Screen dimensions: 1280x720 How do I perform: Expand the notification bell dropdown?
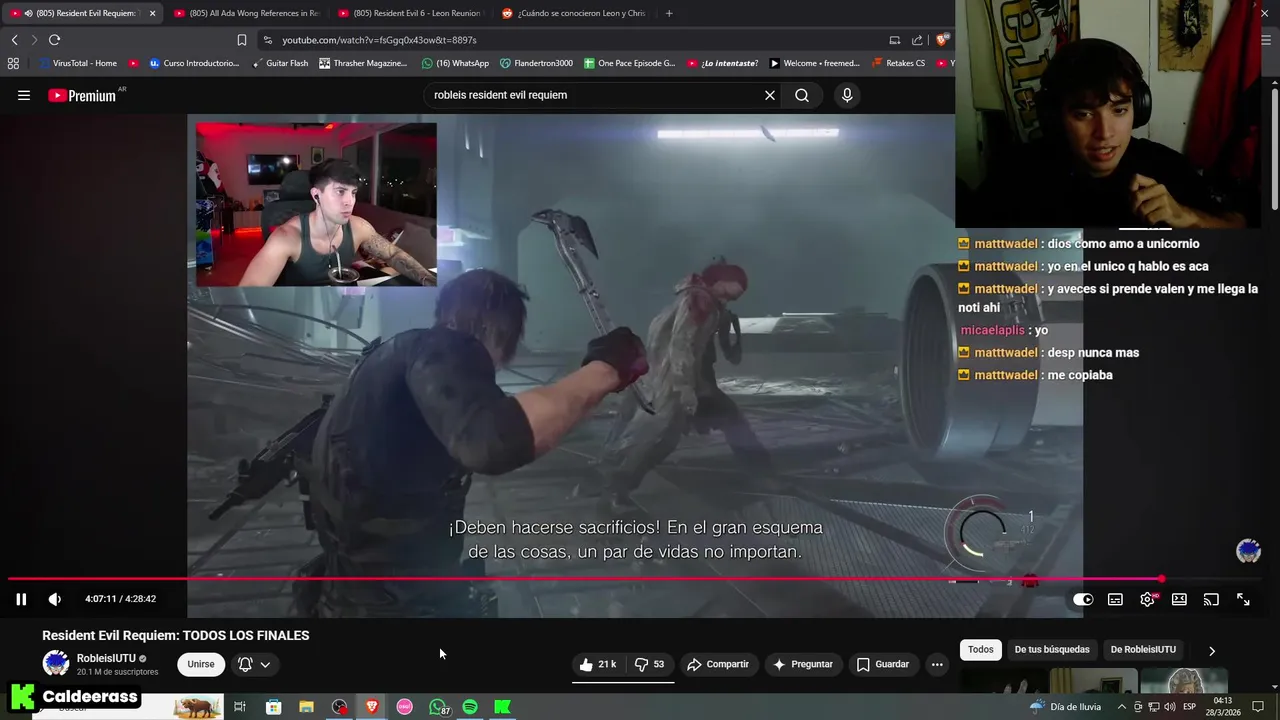click(x=254, y=664)
